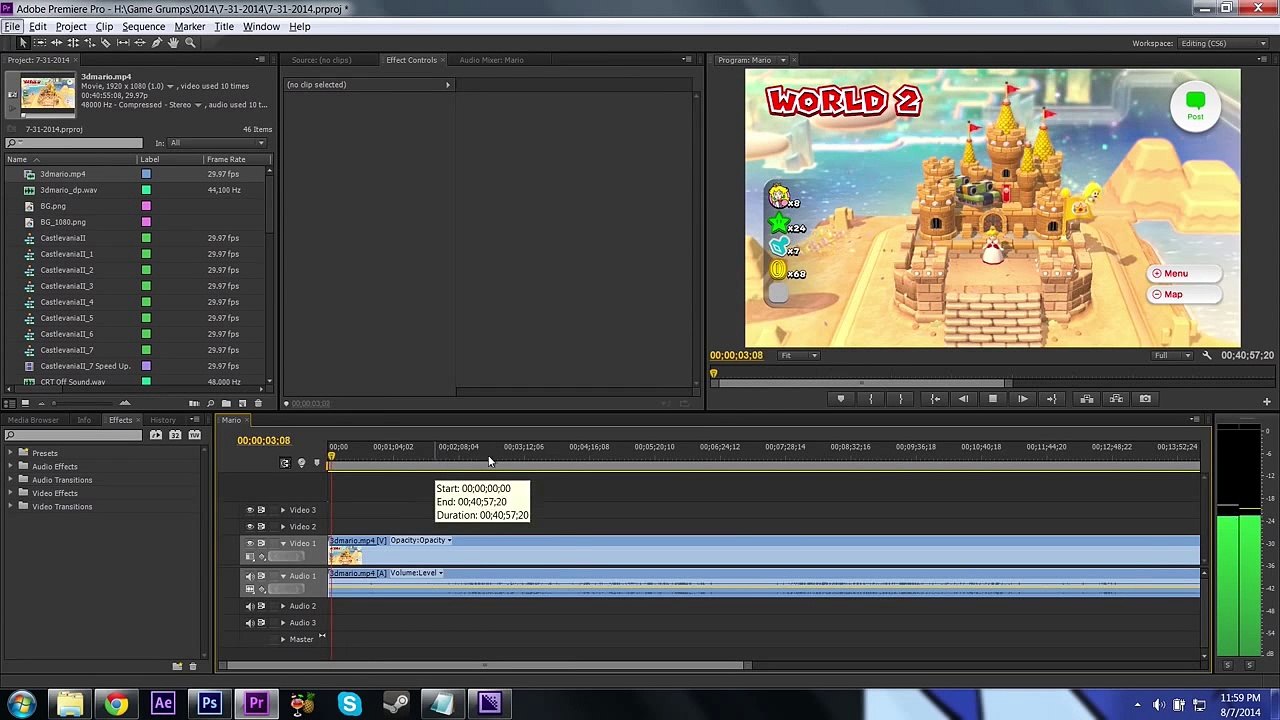The width and height of the screenshot is (1280, 720).
Task: Open the Fit zoom level dropdown
Action: 800,356
